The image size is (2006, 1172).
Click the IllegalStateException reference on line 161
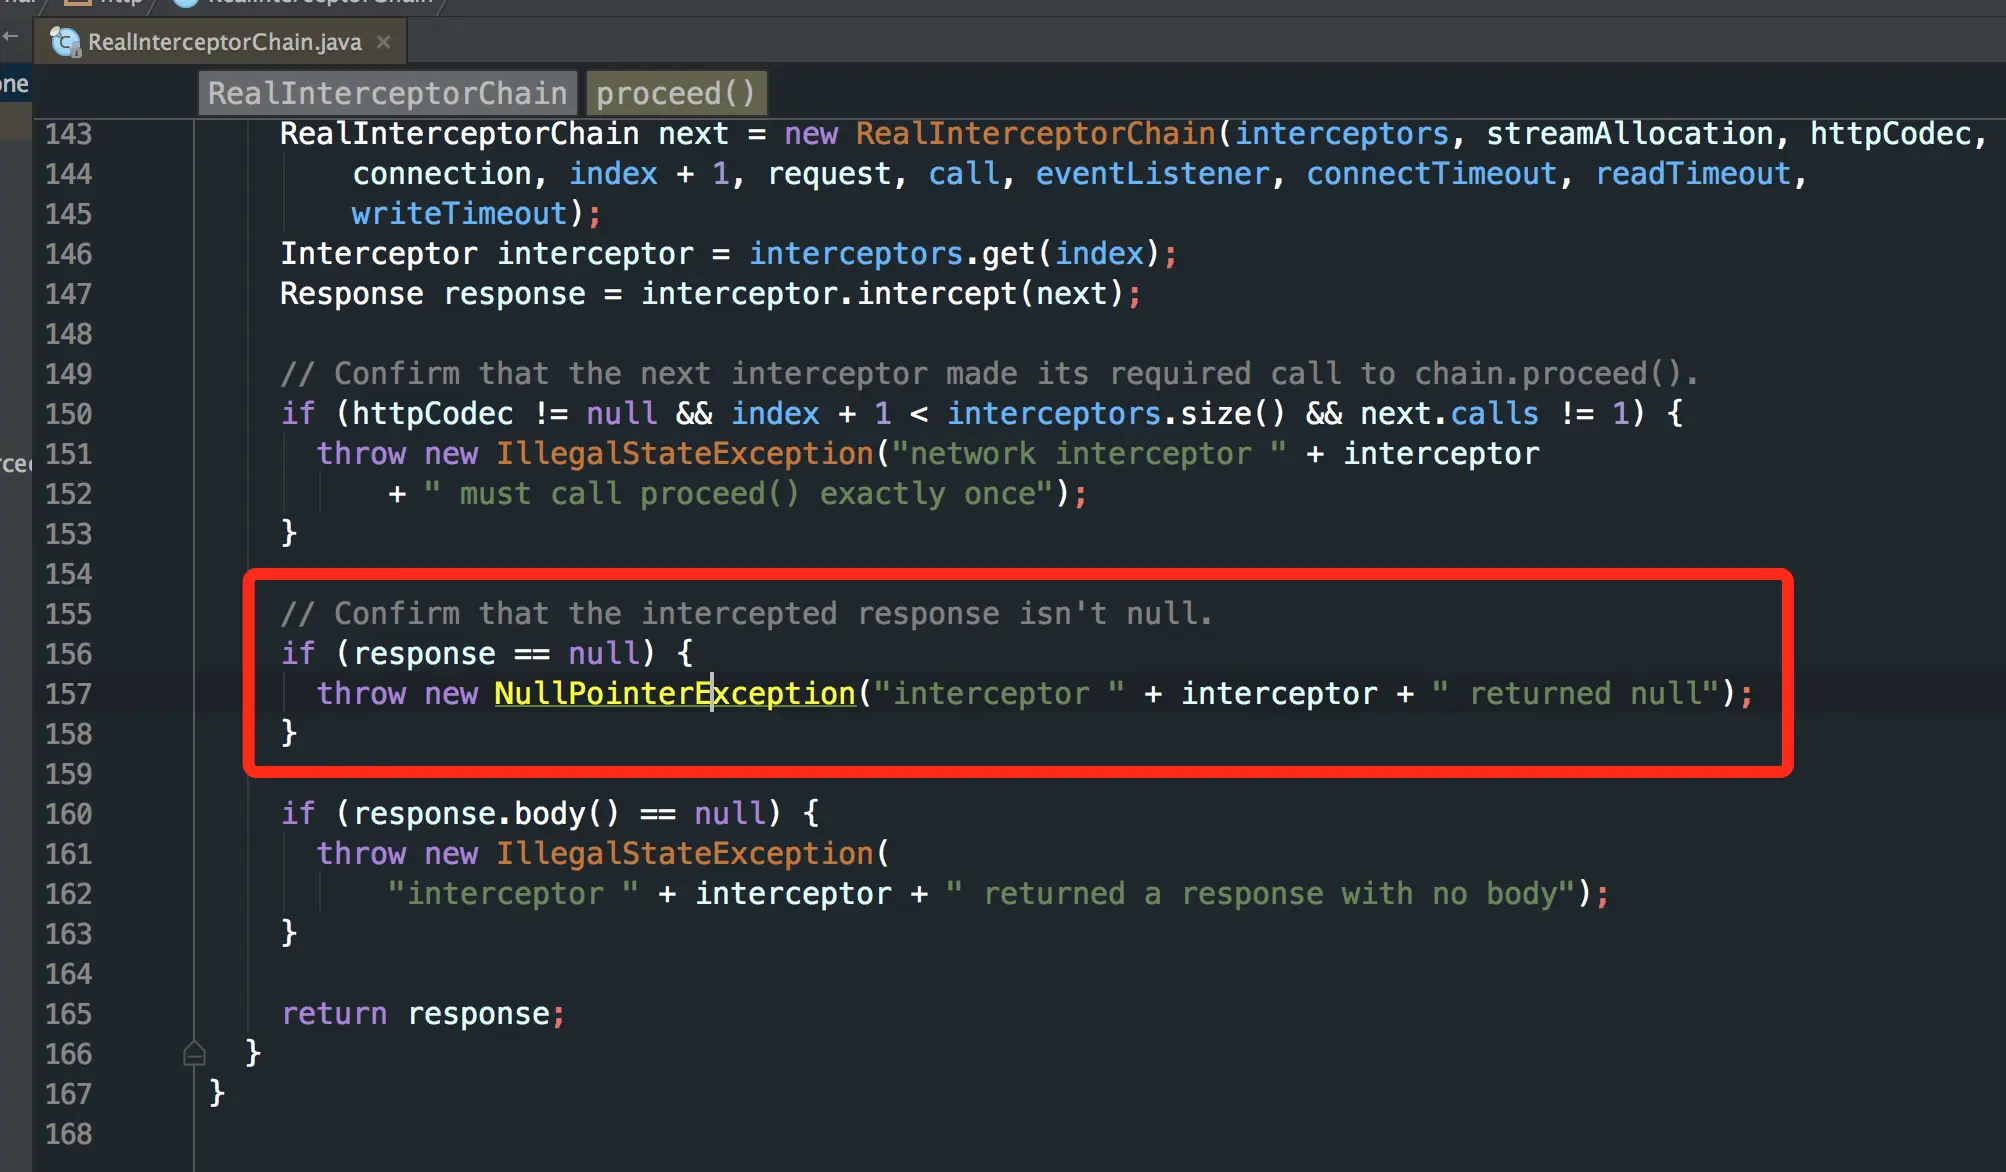point(684,853)
